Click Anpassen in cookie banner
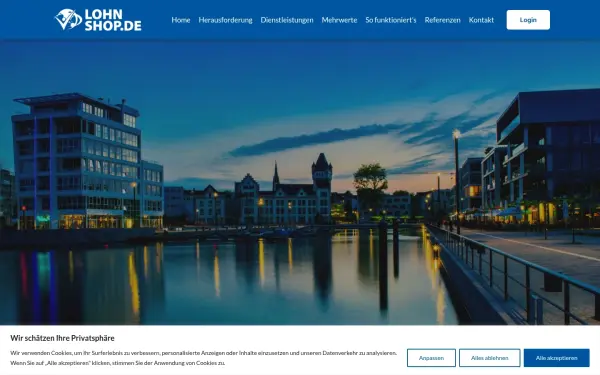Screen dimensions: 600x375 click(431, 358)
